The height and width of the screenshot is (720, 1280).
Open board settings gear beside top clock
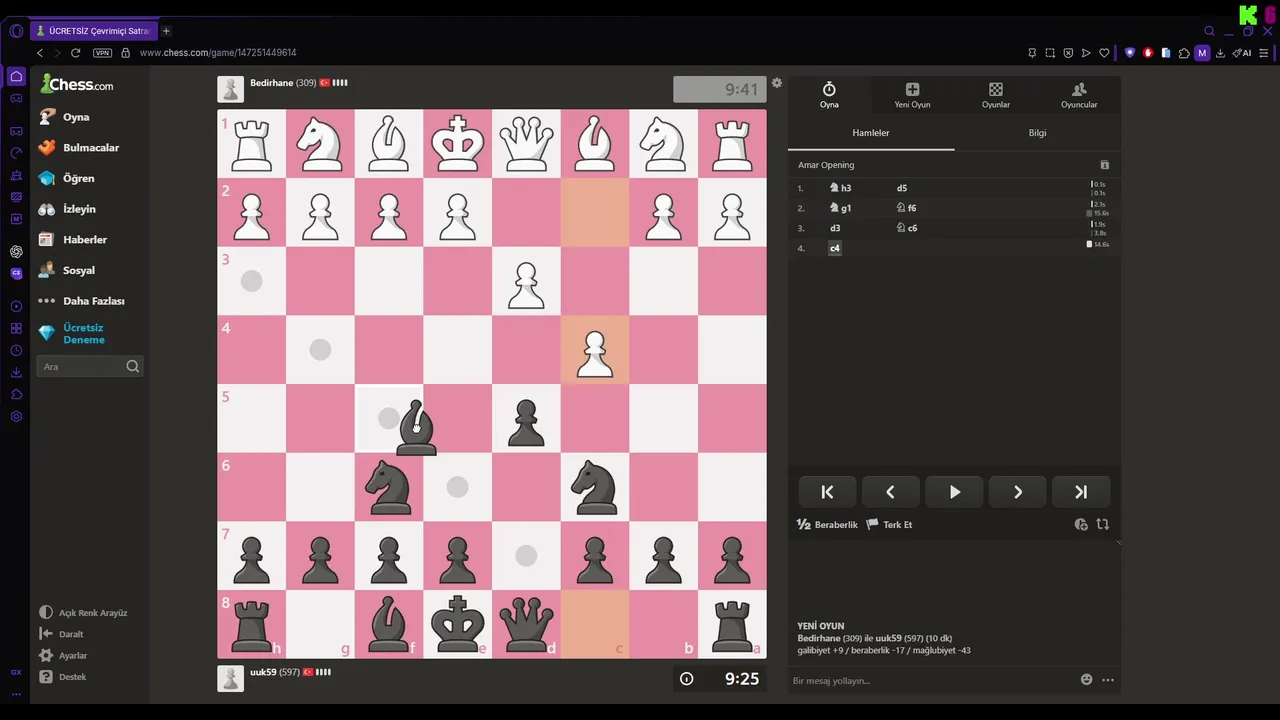pyautogui.click(x=777, y=83)
